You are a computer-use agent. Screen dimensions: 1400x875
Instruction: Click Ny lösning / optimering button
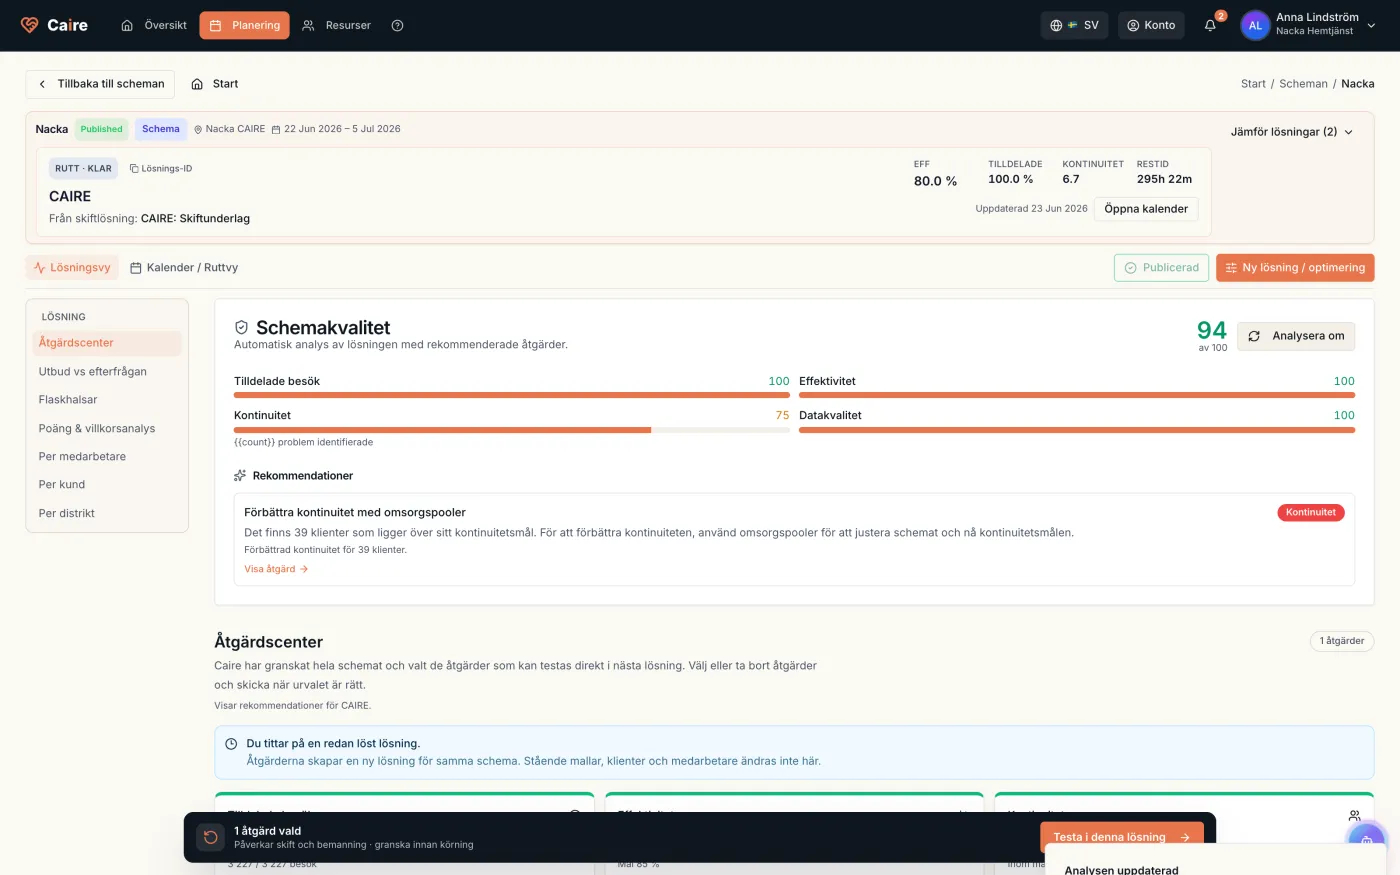tap(1295, 268)
